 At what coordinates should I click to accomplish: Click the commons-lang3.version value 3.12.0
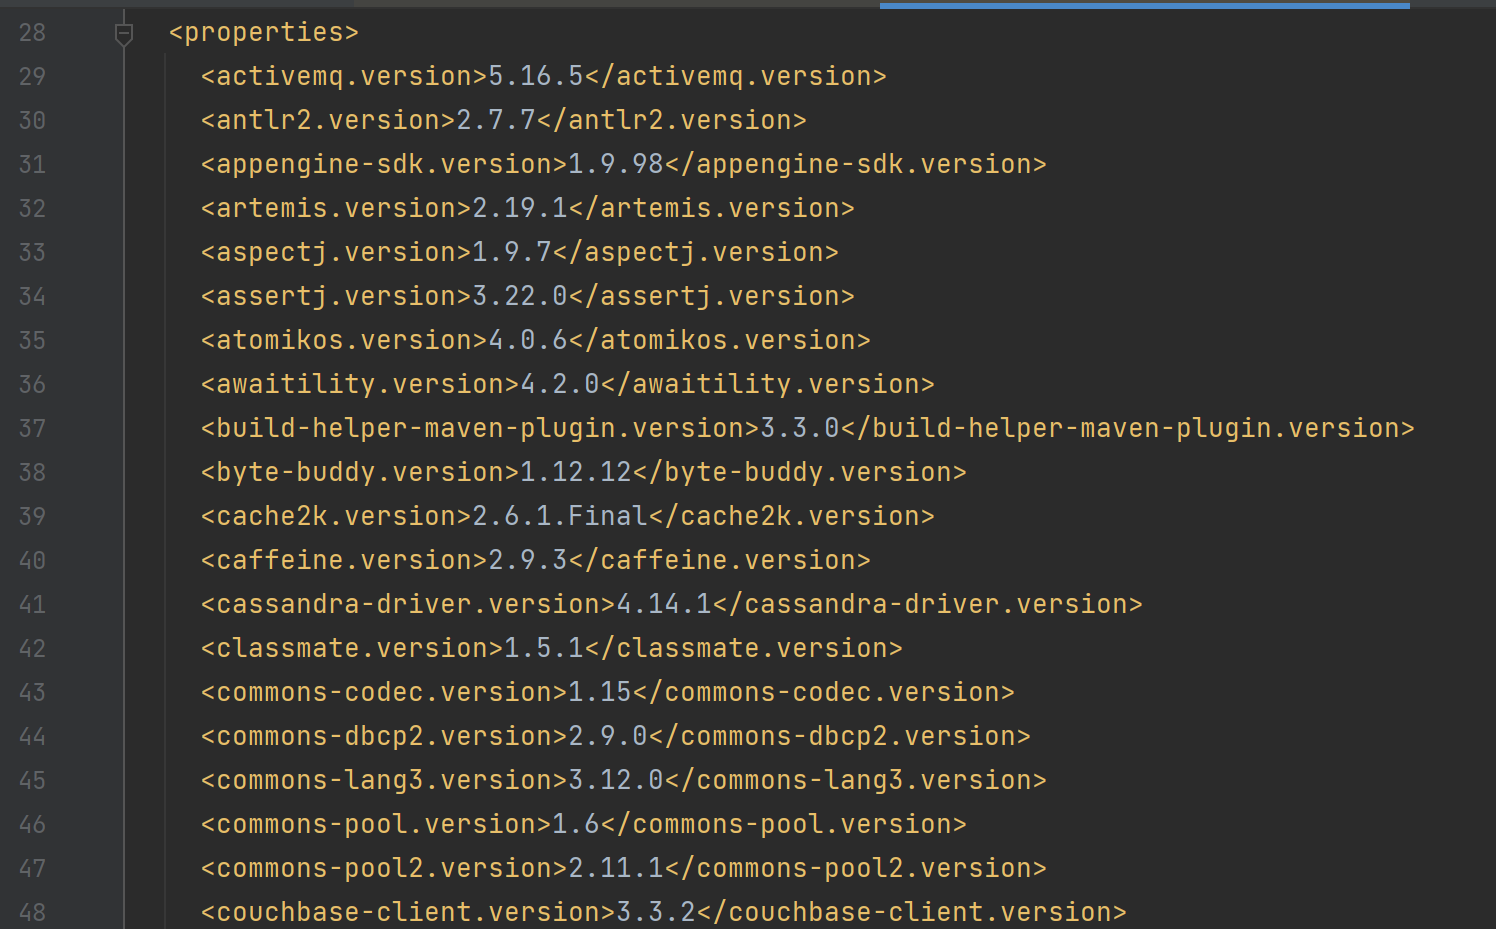click(616, 780)
